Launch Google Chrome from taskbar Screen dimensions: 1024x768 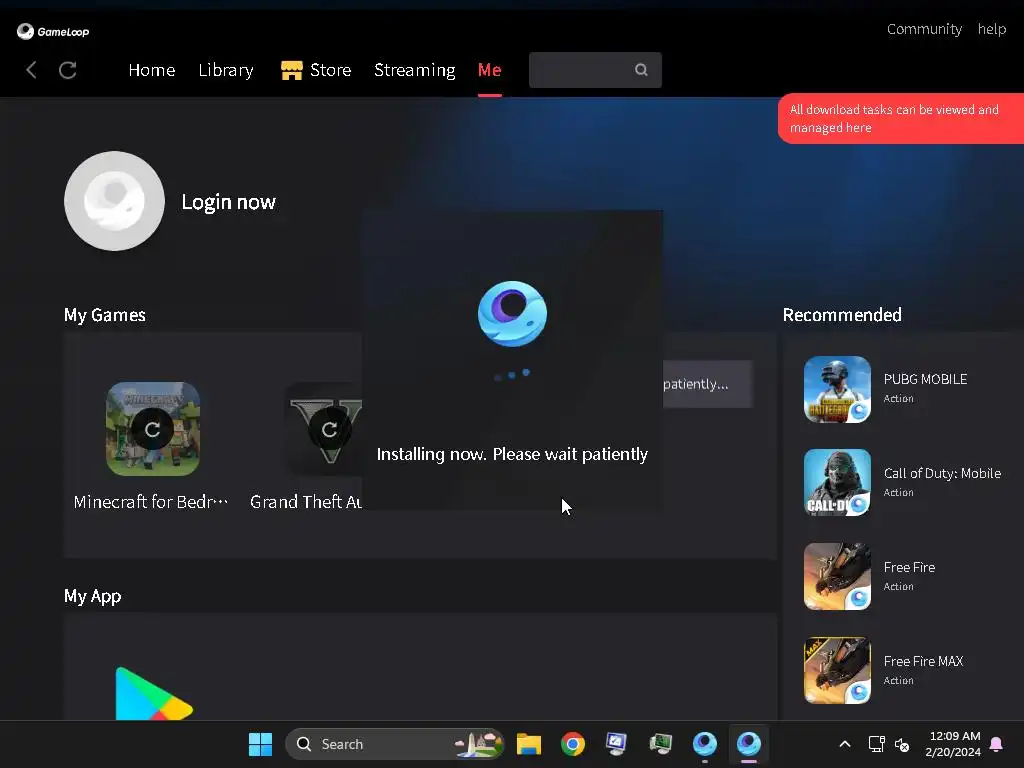573,744
